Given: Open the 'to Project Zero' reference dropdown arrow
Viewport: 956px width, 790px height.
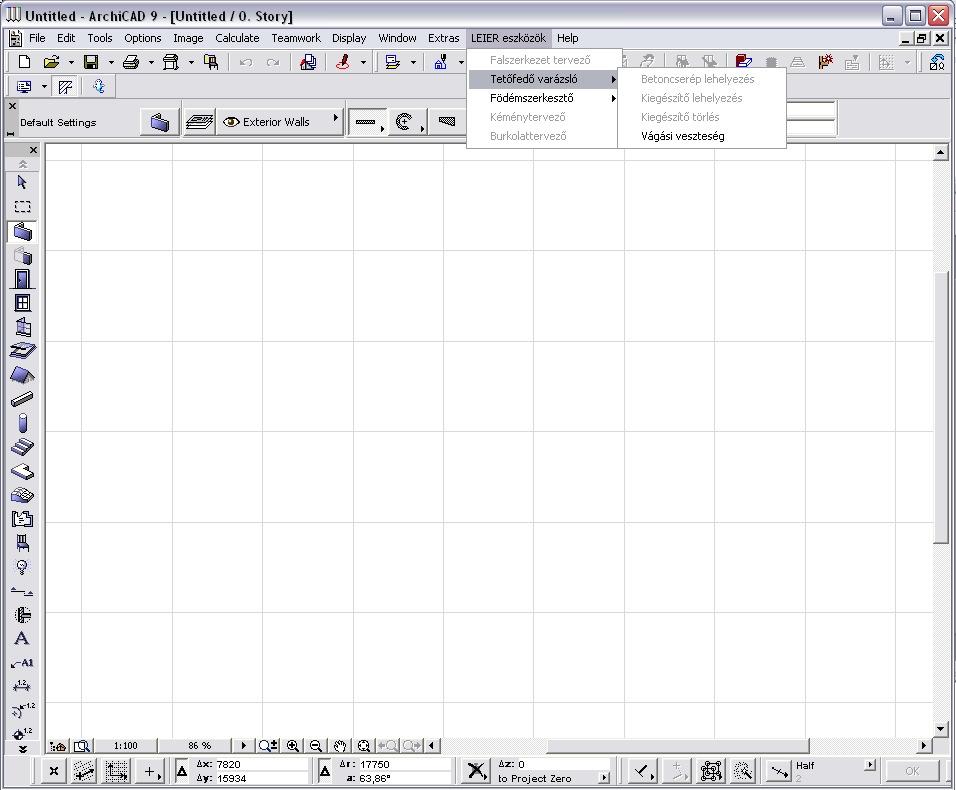Looking at the screenshot, I should [x=604, y=778].
